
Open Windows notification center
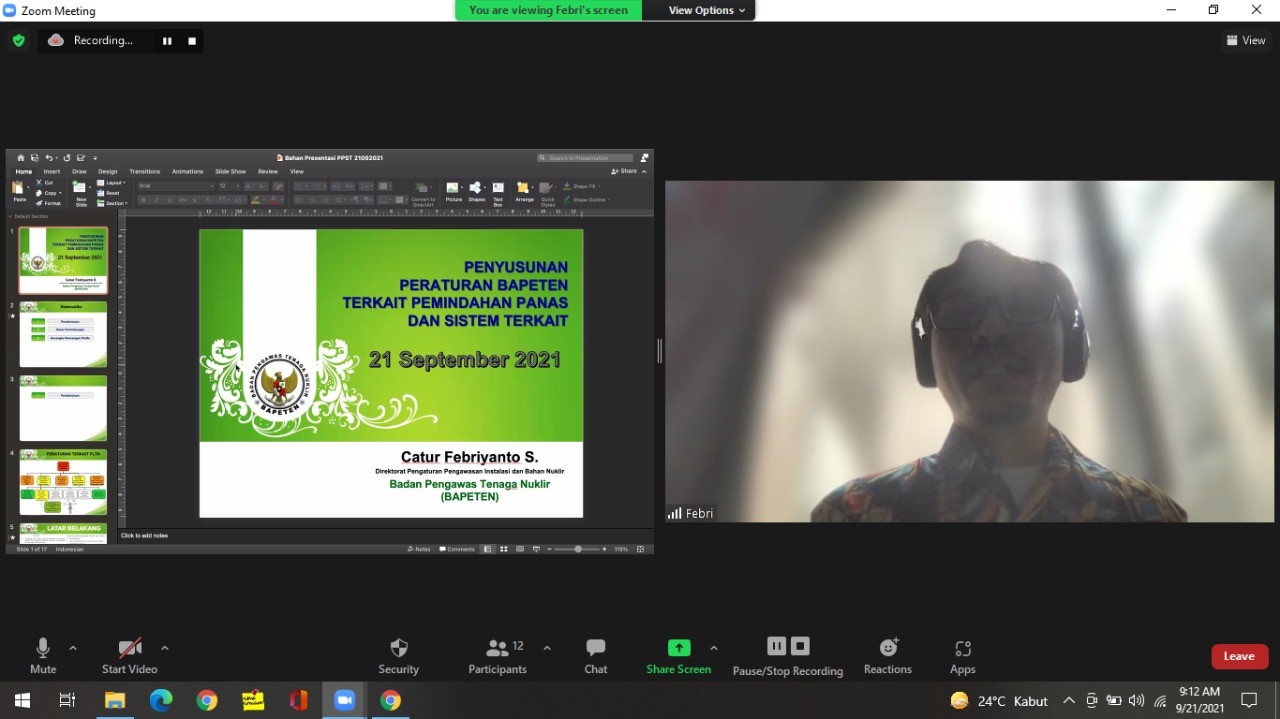(1249, 700)
